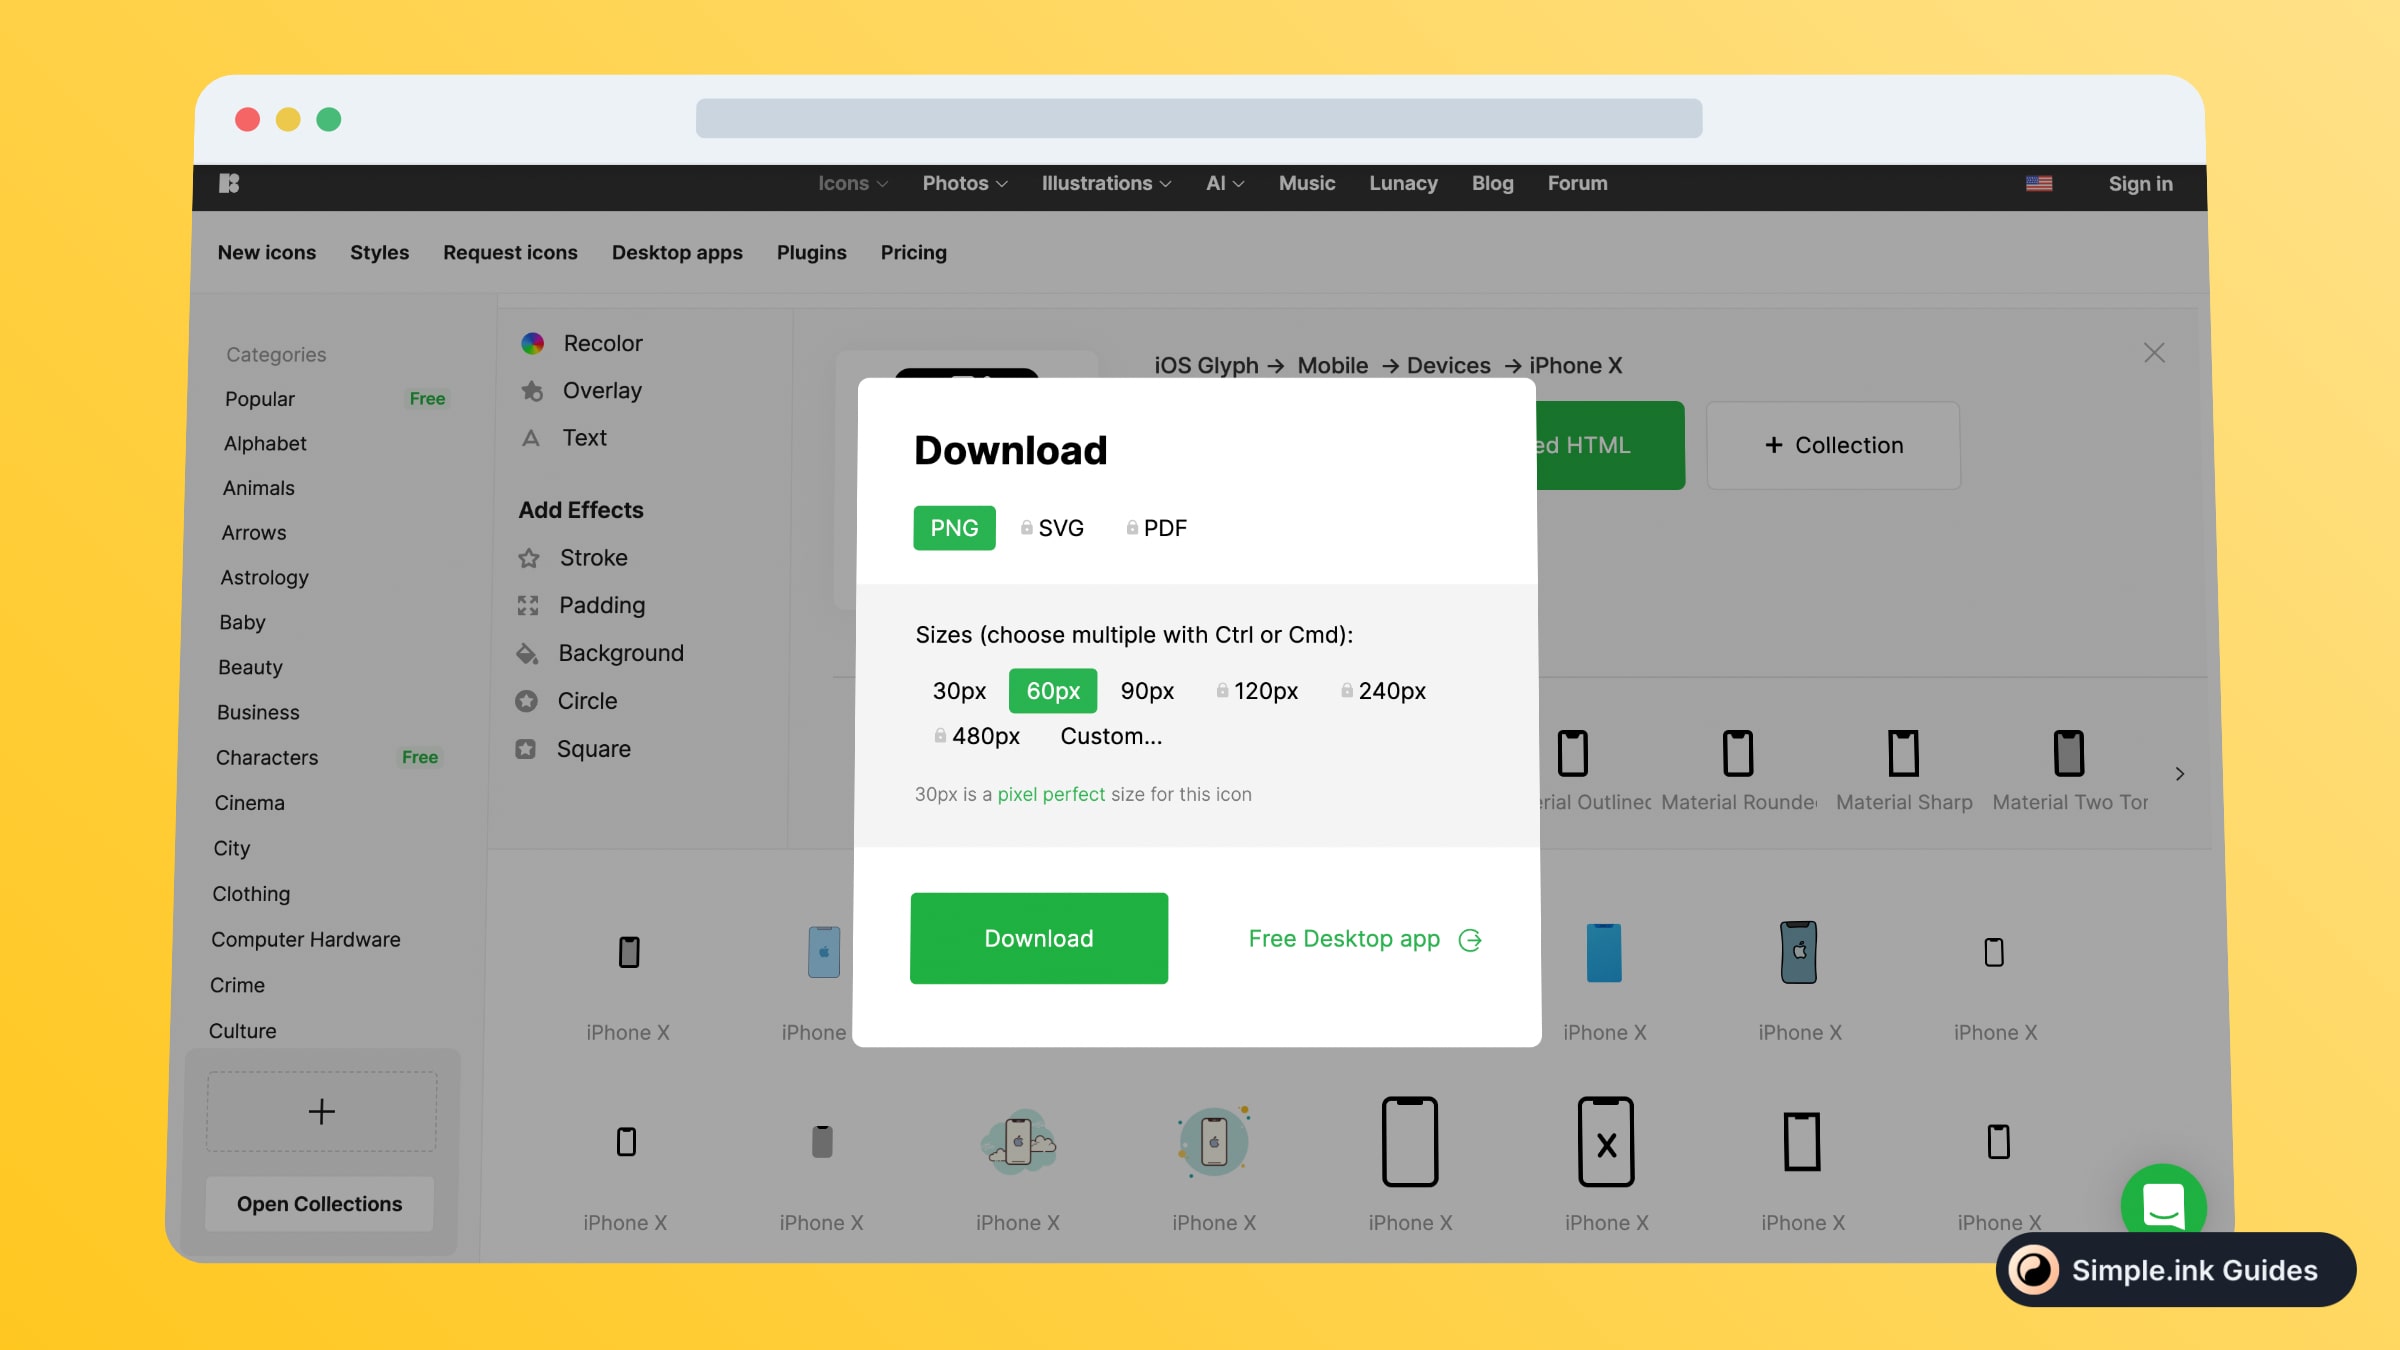2400x1350 pixels.
Task: Open Desktop apps page
Action: click(x=677, y=253)
